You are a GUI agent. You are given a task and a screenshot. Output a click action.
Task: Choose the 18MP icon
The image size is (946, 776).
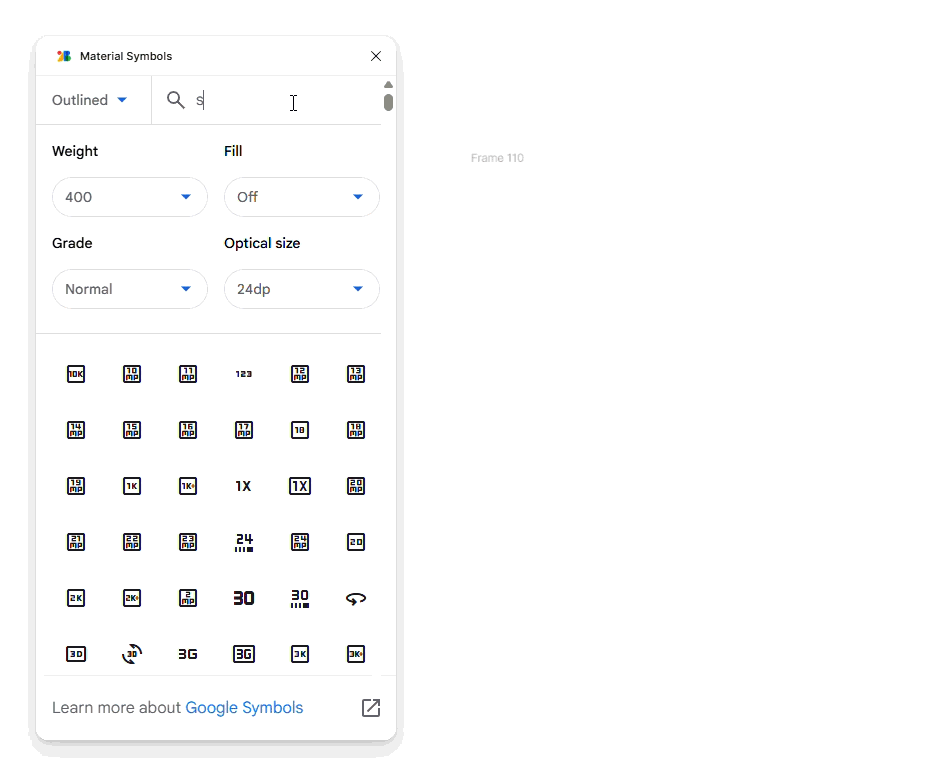[356, 430]
